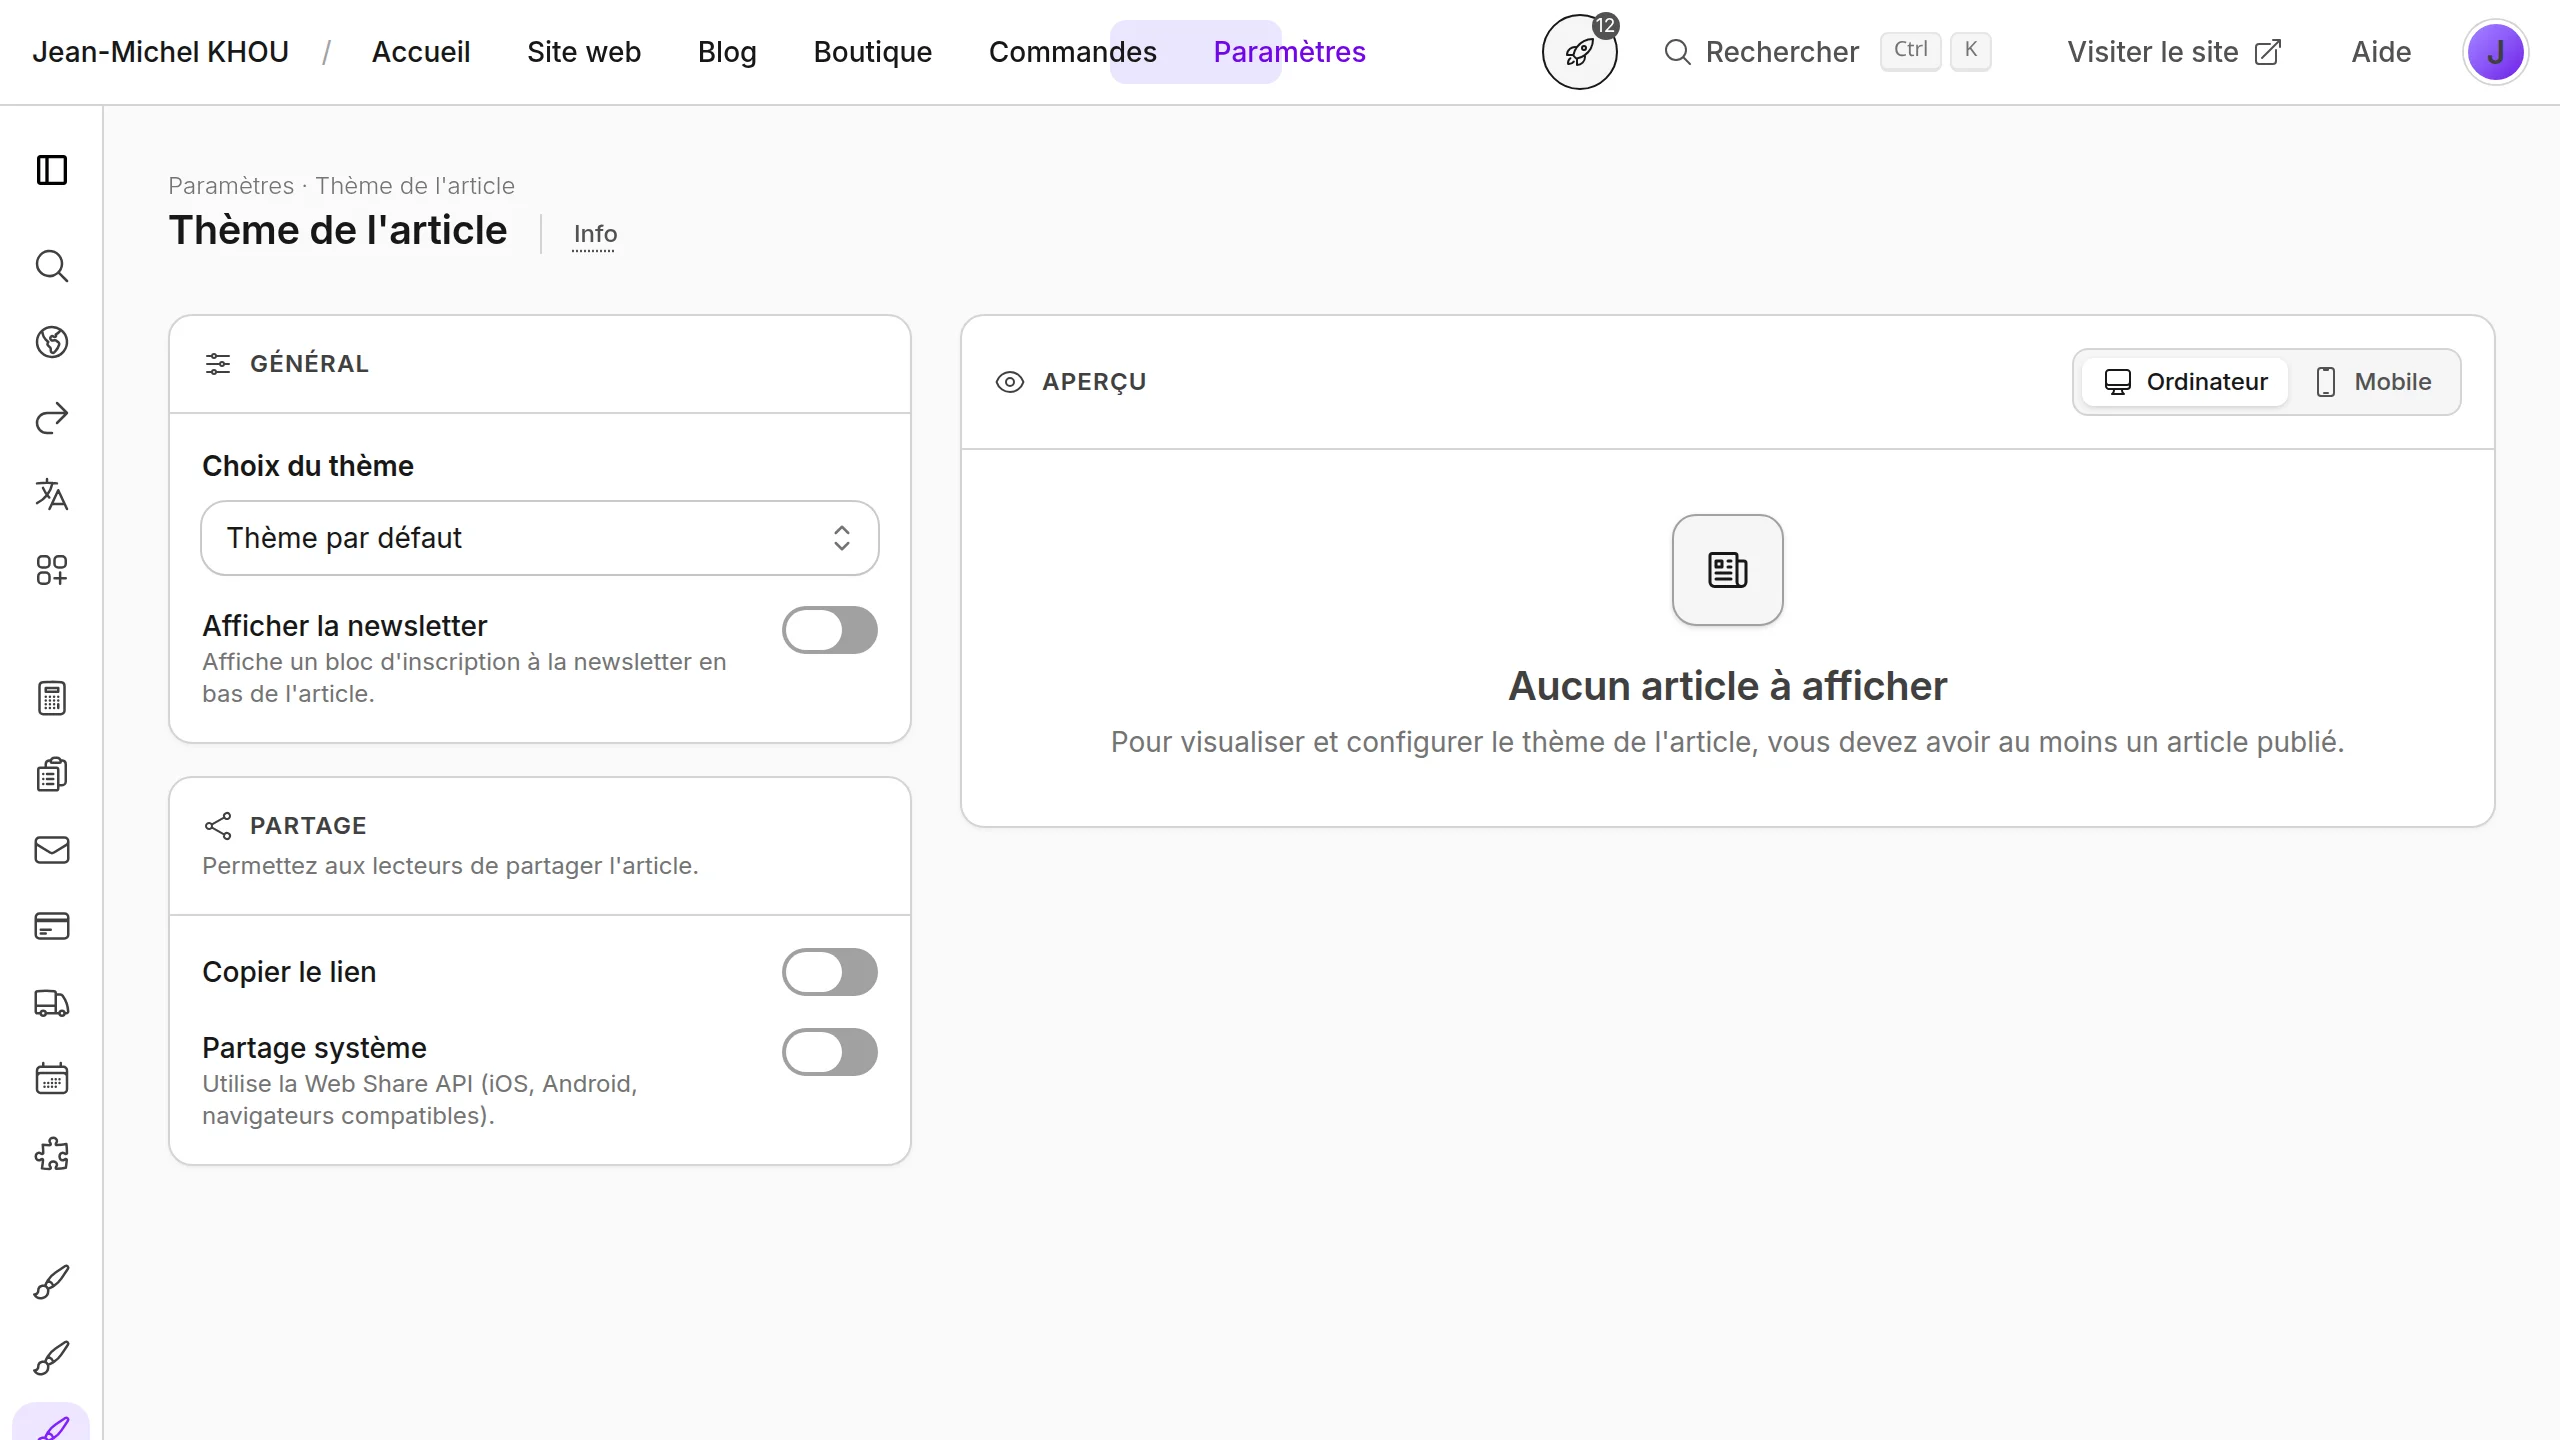Open the Paramètres menu

[1290, 52]
